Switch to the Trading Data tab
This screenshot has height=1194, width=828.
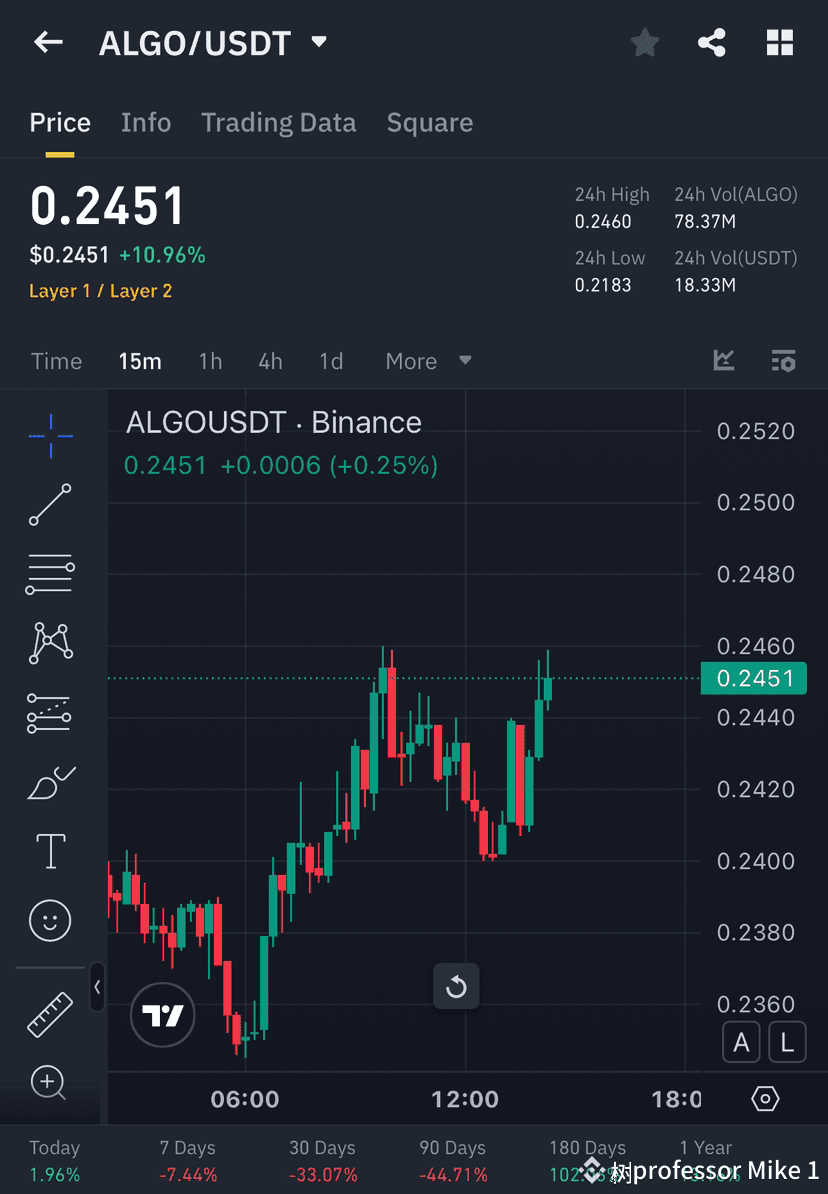pos(278,122)
